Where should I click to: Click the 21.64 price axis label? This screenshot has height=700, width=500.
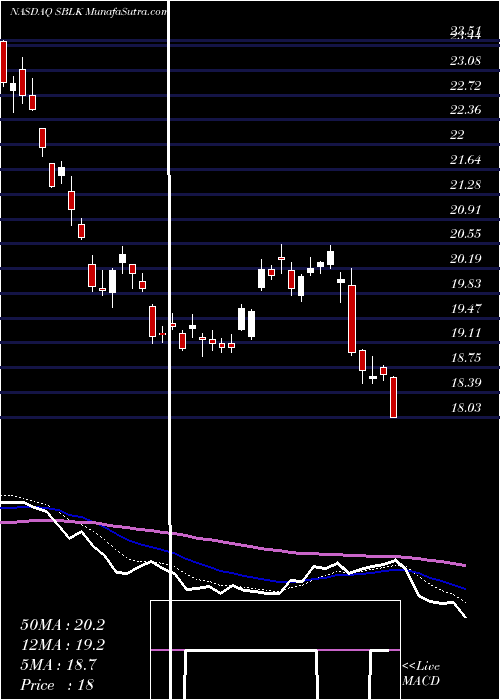click(x=466, y=159)
